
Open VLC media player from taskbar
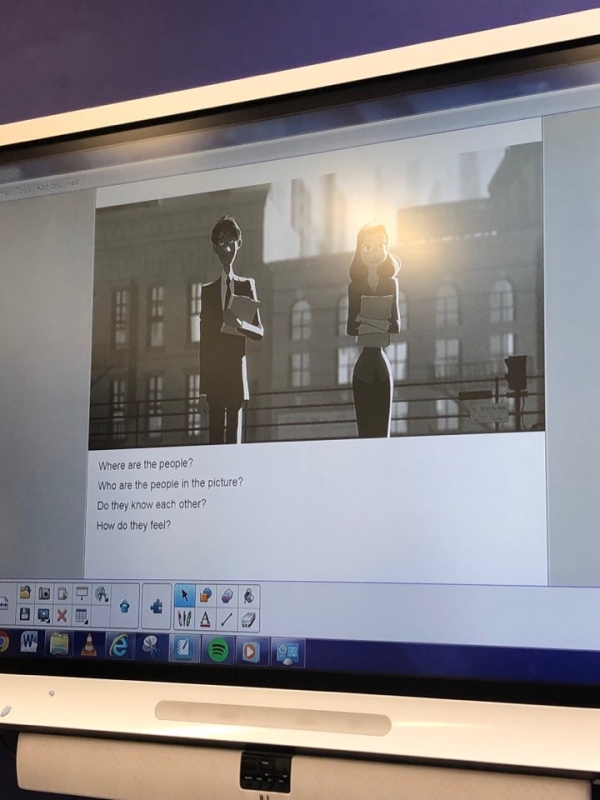88,645
